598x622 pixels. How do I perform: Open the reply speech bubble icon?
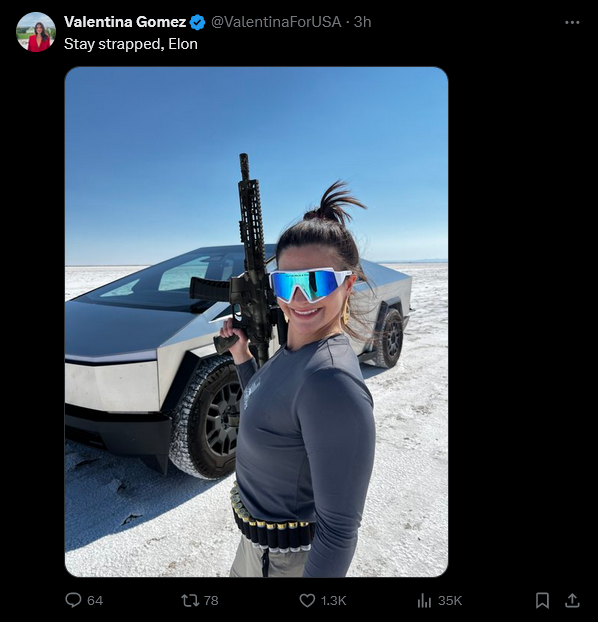coord(73,600)
